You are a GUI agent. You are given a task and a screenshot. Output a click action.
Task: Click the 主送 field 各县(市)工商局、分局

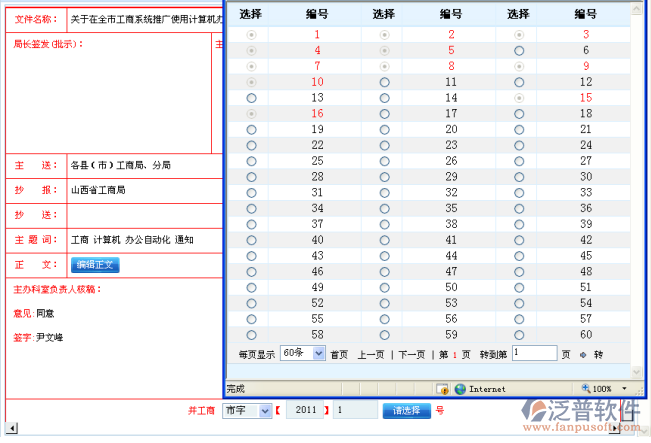click(146, 166)
